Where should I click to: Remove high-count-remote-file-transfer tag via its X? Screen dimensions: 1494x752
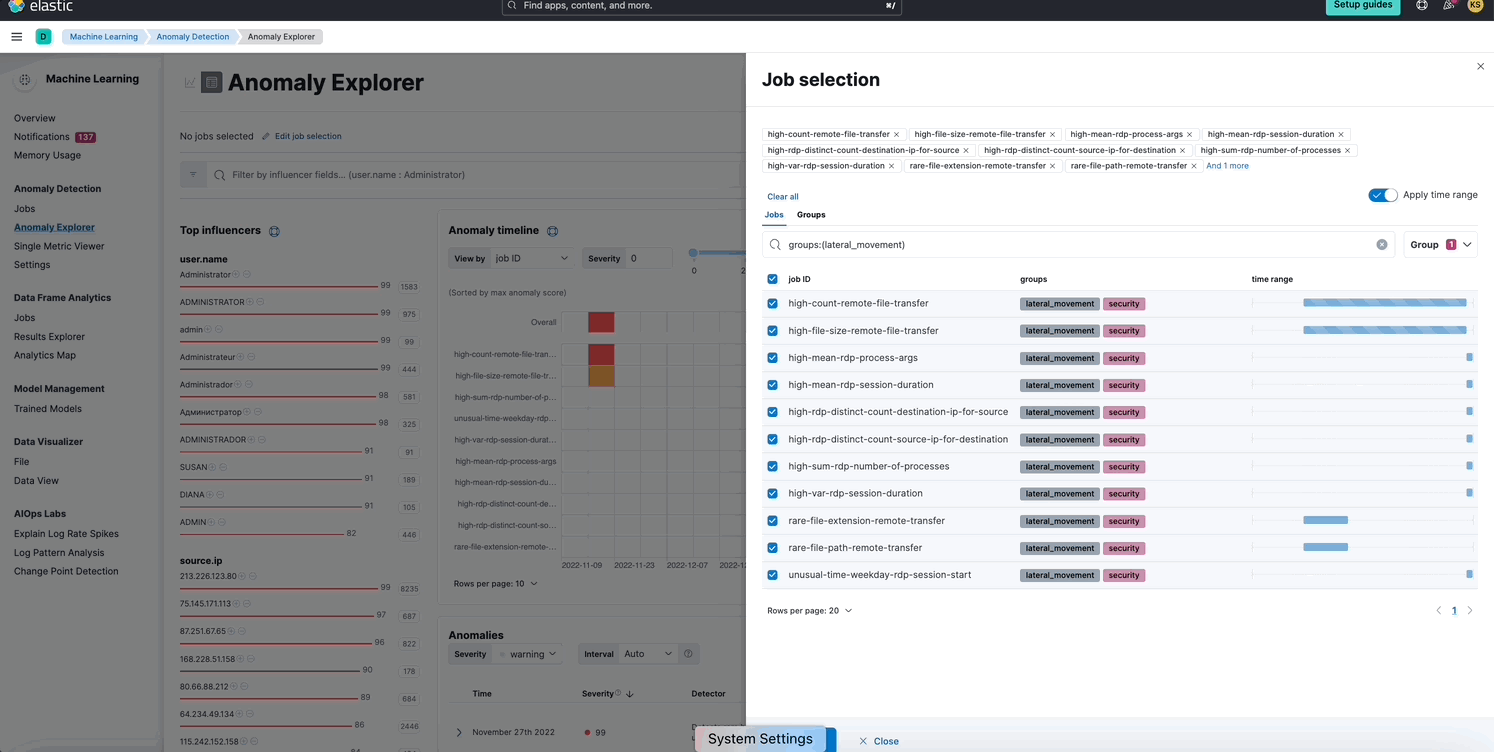click(896, 135)
